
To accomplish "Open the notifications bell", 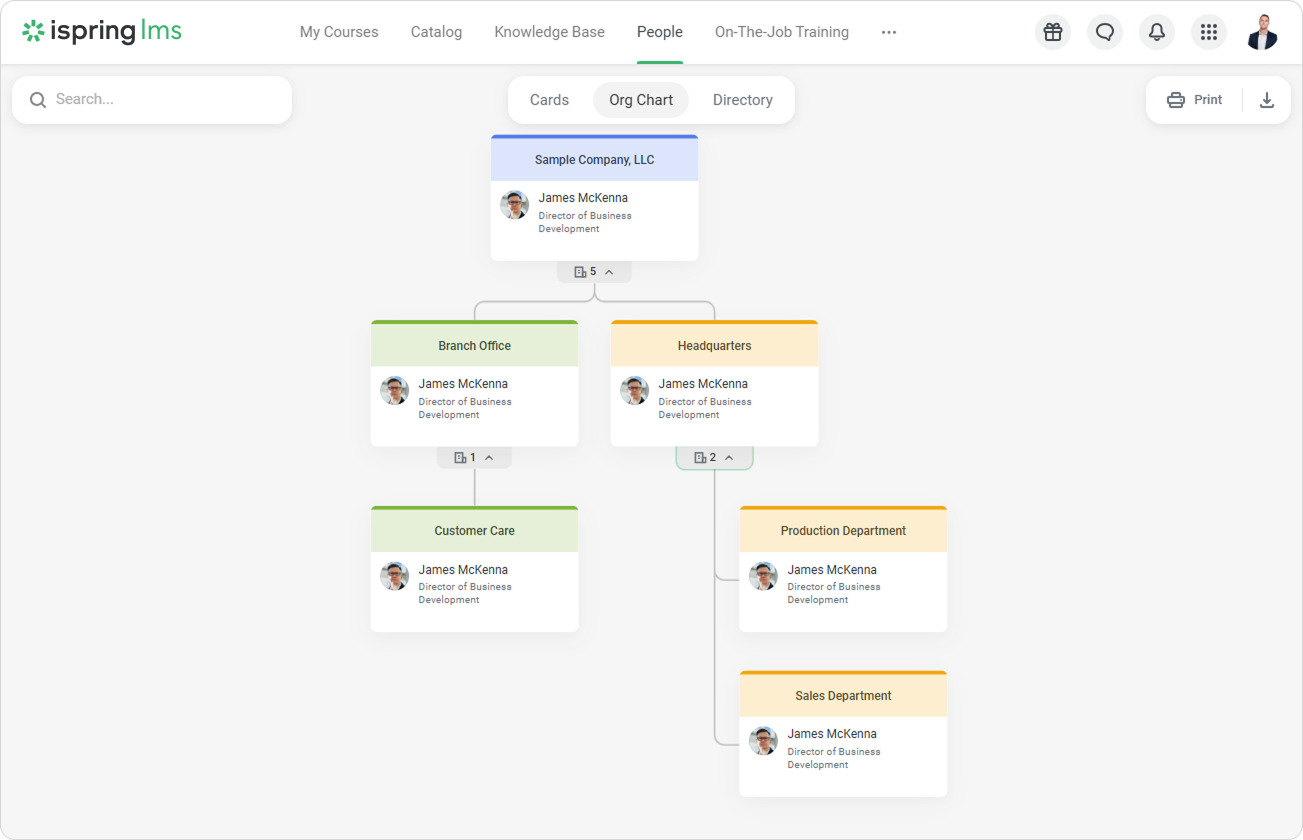I will pos(1157,32).
